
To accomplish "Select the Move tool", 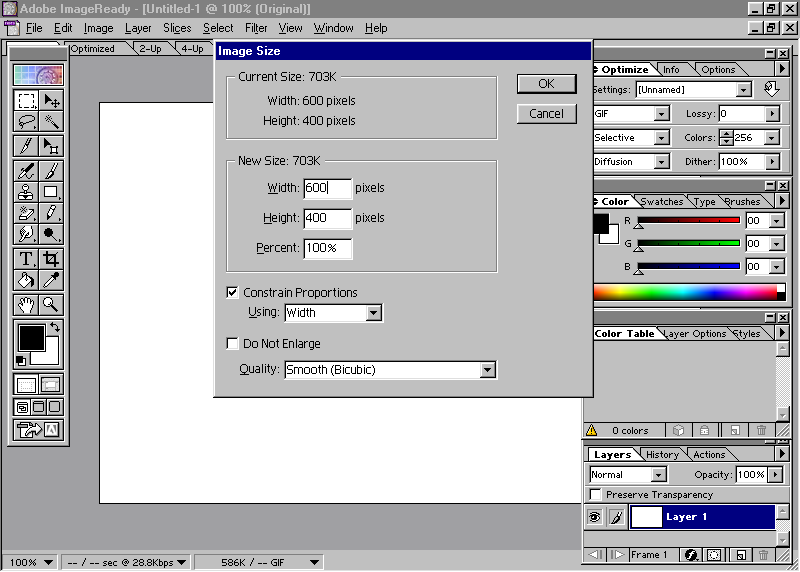I will [51, 101].
